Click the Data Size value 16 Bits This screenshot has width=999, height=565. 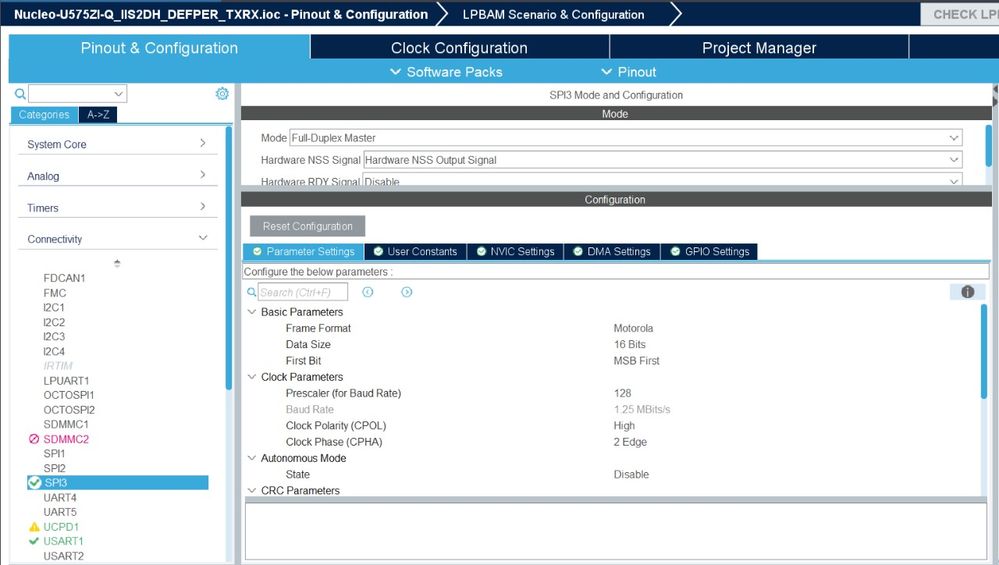(629, 344)
